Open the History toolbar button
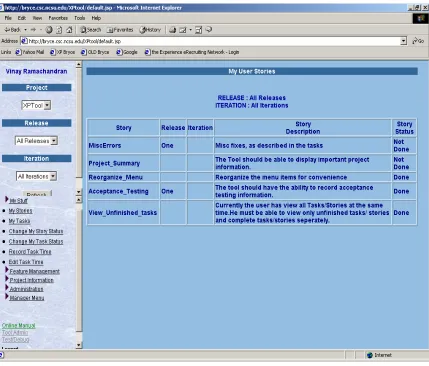The height and width of the screenshot is (366, 429). point(150,30)
